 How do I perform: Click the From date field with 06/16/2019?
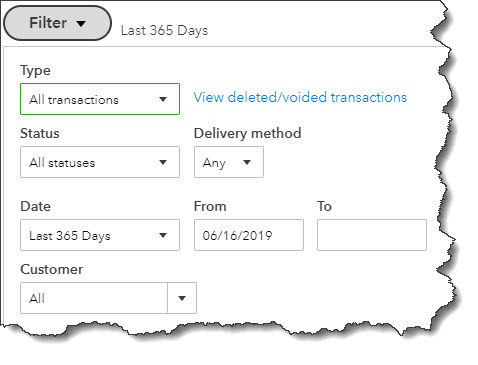coord(249,235)
